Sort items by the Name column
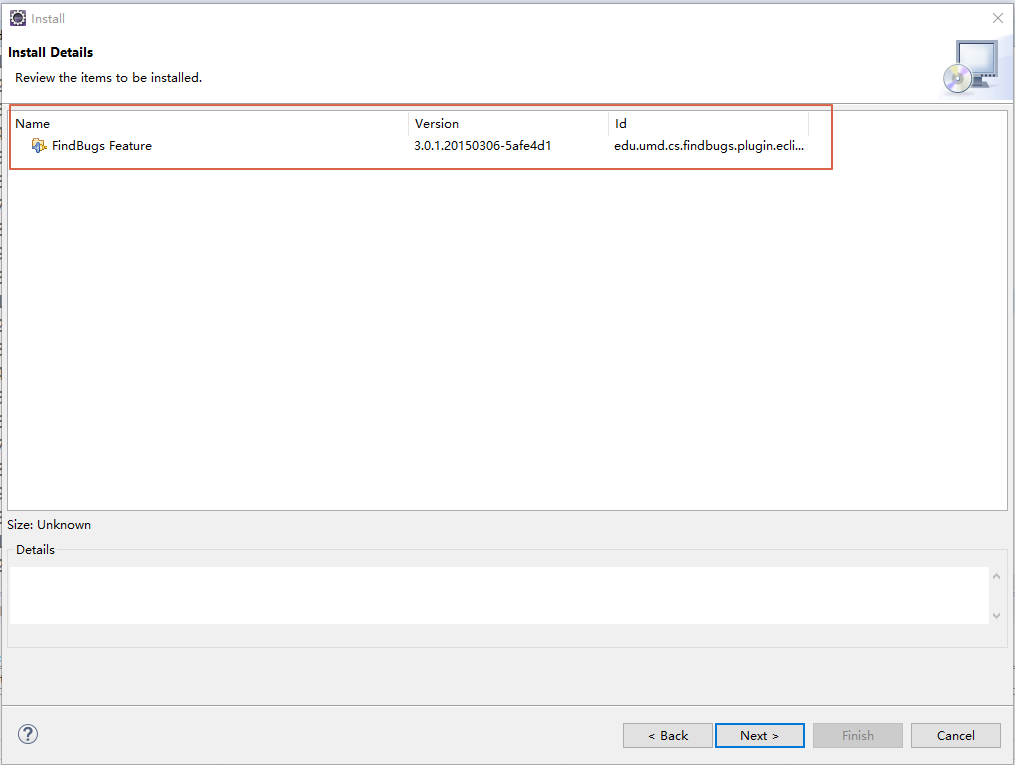The image size is (1015, 765). click(32, 123)
